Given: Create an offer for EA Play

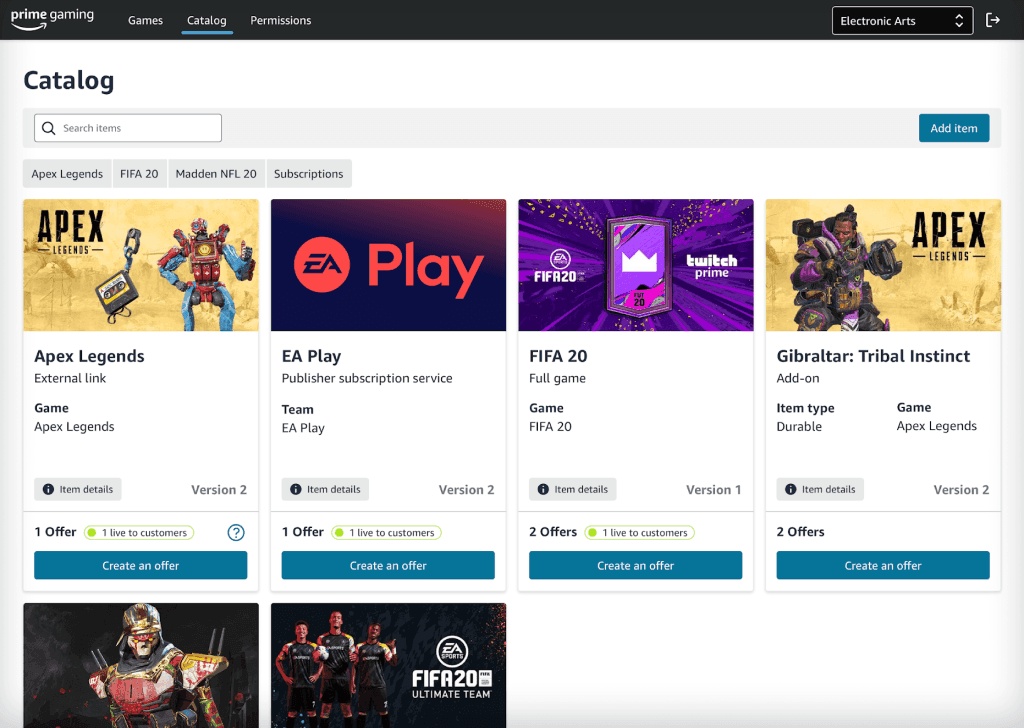Looking at the screenshot, I should pyautogui.click(x=388, y=565).
